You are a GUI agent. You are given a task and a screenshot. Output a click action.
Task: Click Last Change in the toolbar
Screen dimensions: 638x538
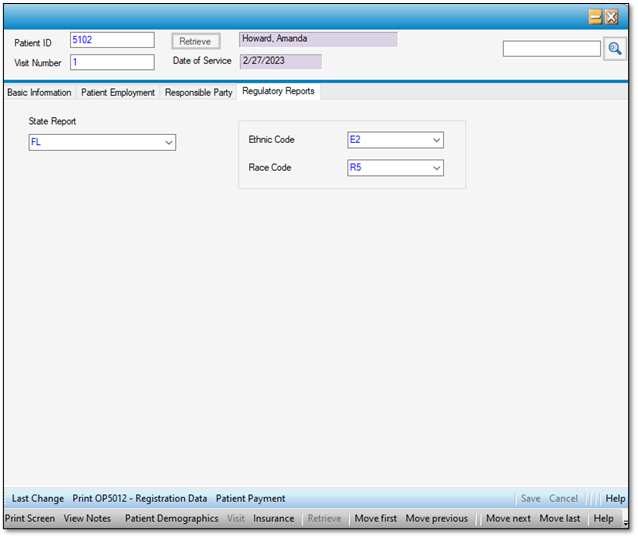click(38, 498)
